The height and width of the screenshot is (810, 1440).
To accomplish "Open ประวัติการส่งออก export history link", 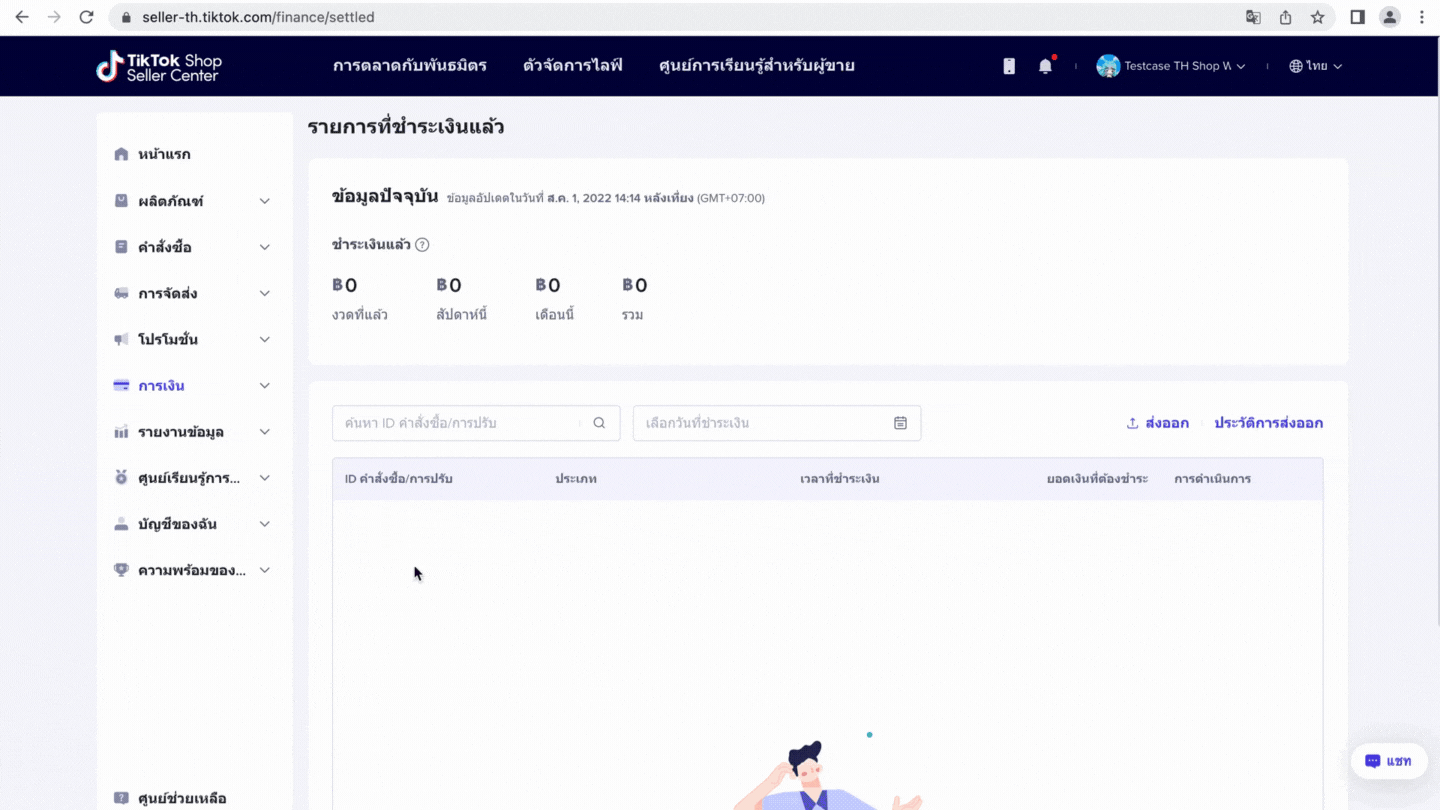I will tap(1269, 423).
